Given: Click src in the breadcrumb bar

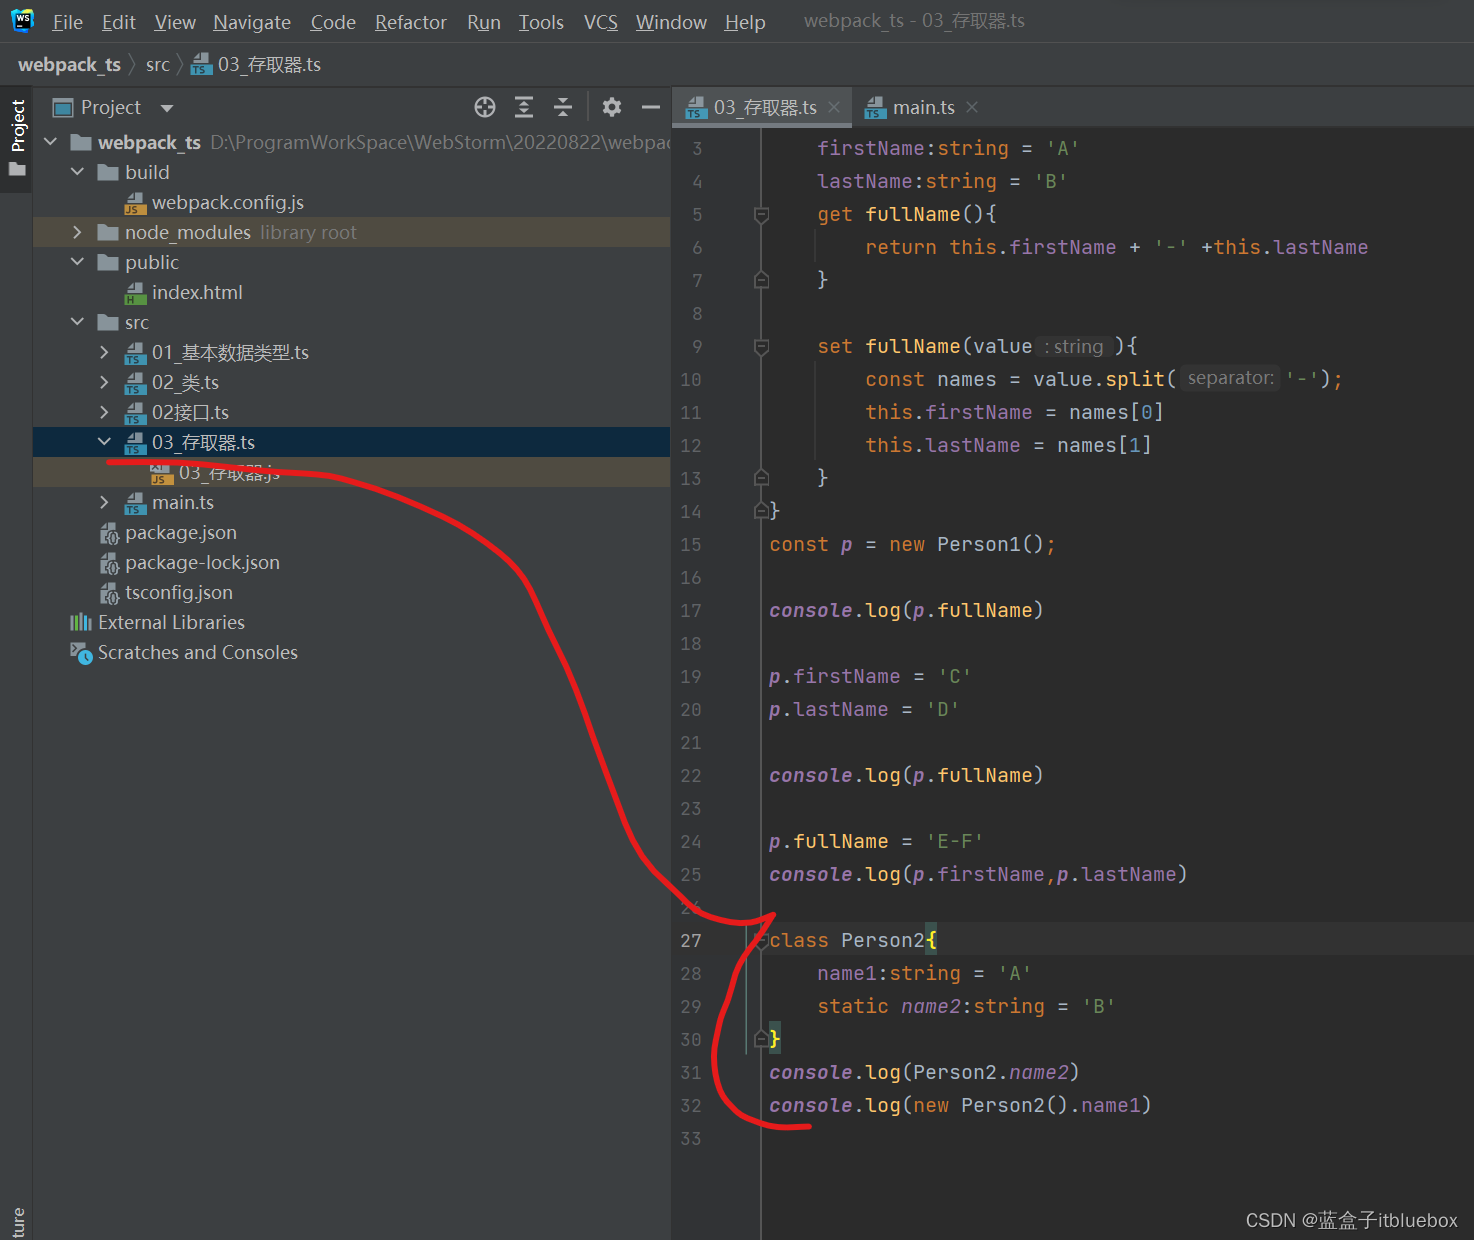Looking at the screenshot, I should pos(158,64).
